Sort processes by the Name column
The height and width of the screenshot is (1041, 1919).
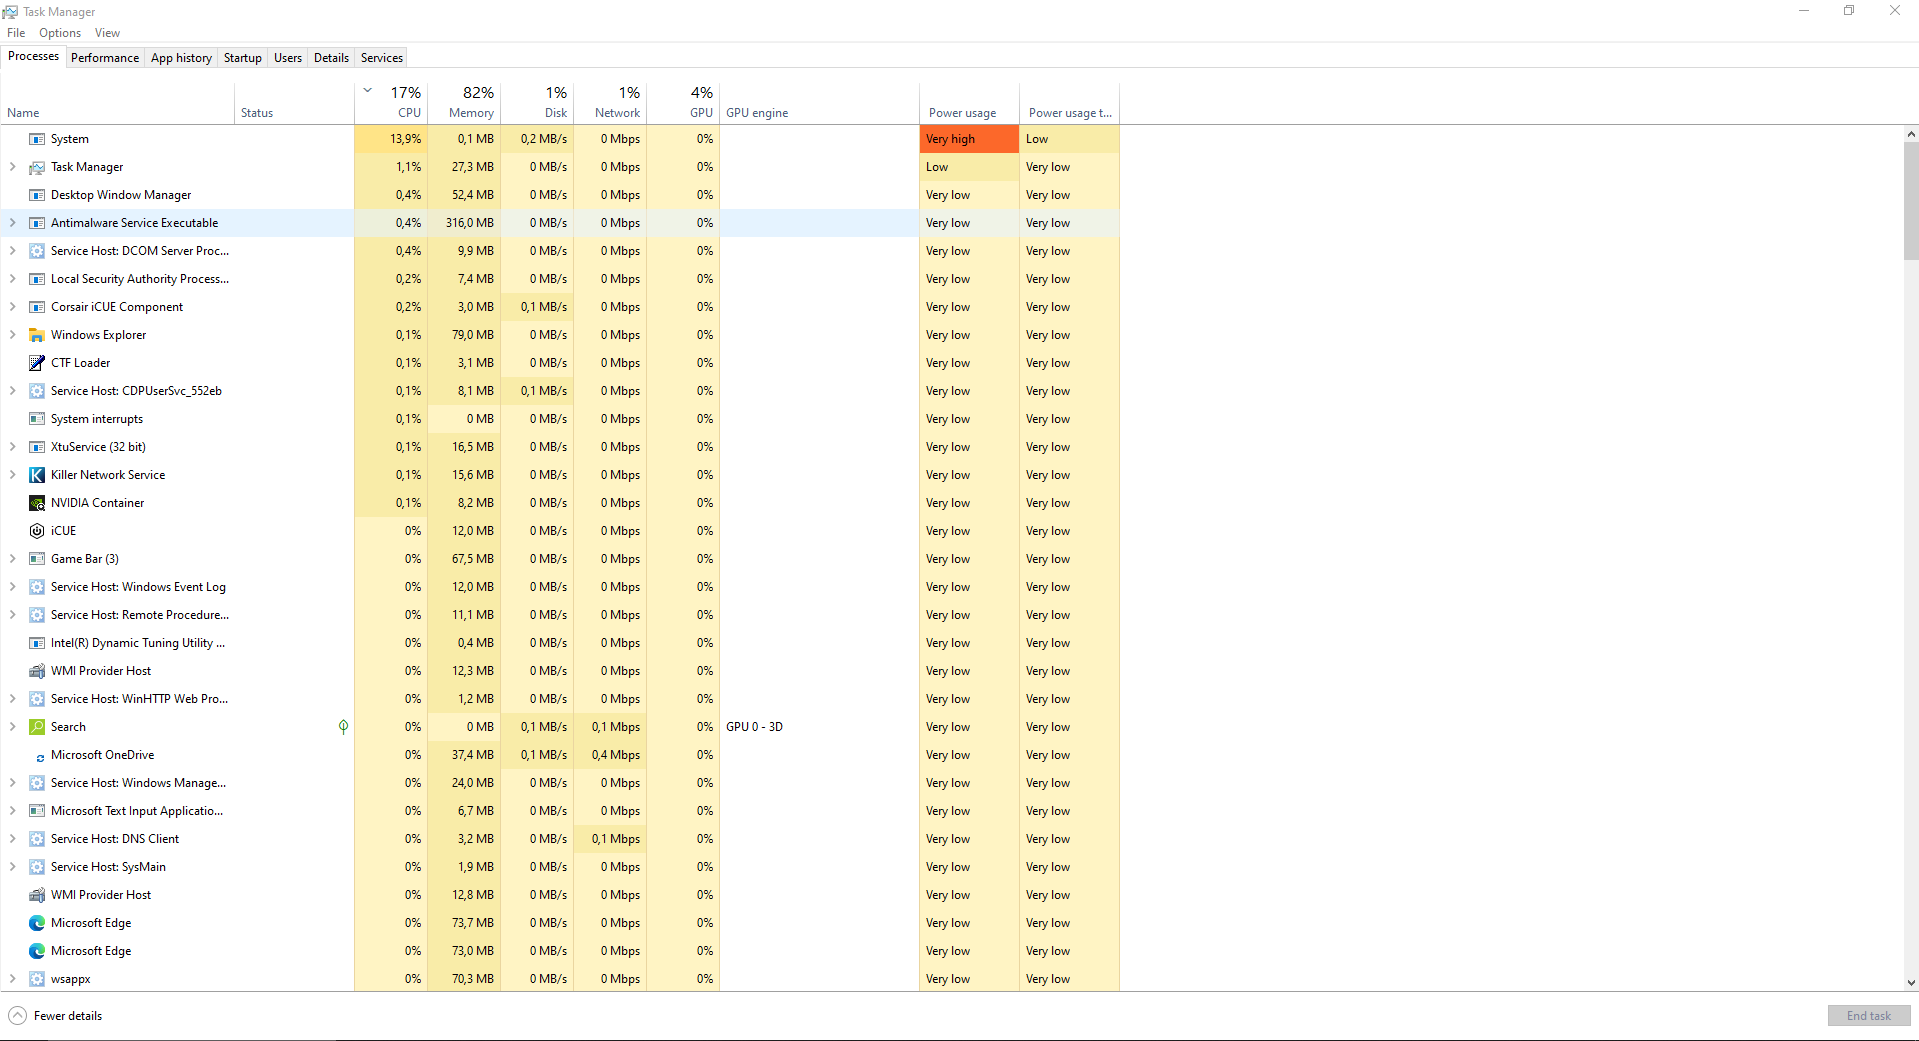point(118,103)
